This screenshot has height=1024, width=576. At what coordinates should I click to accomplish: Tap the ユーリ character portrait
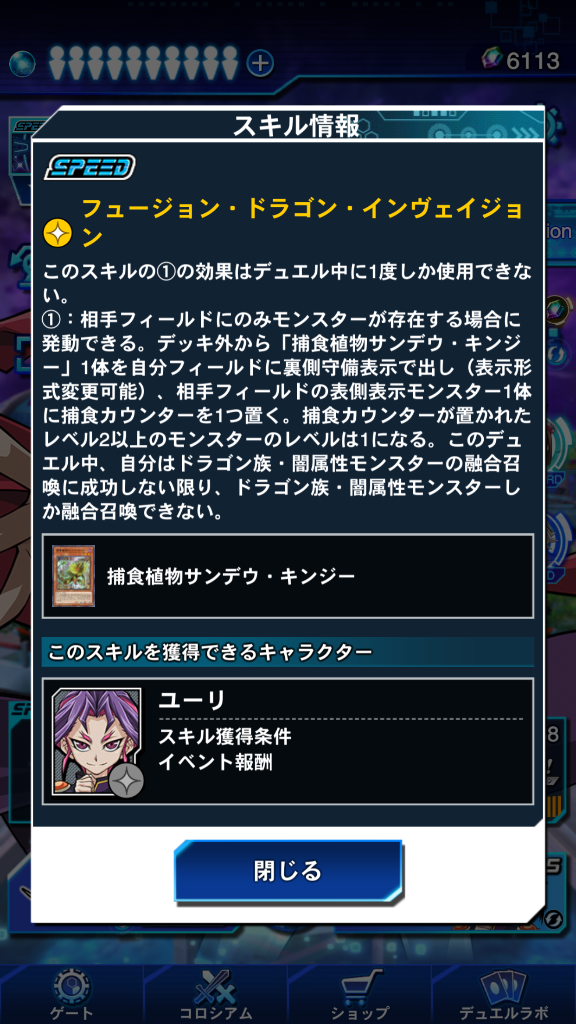[97, 741]
